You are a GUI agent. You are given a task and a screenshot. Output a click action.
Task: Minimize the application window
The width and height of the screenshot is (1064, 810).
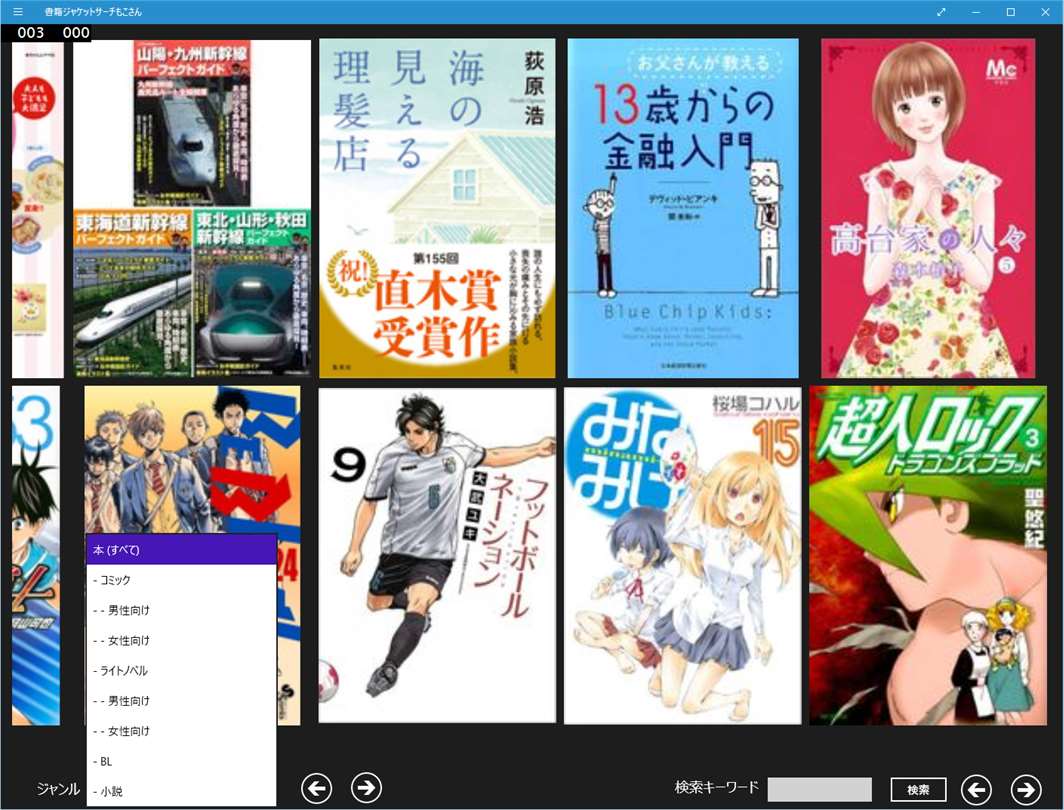pos(976,12)
